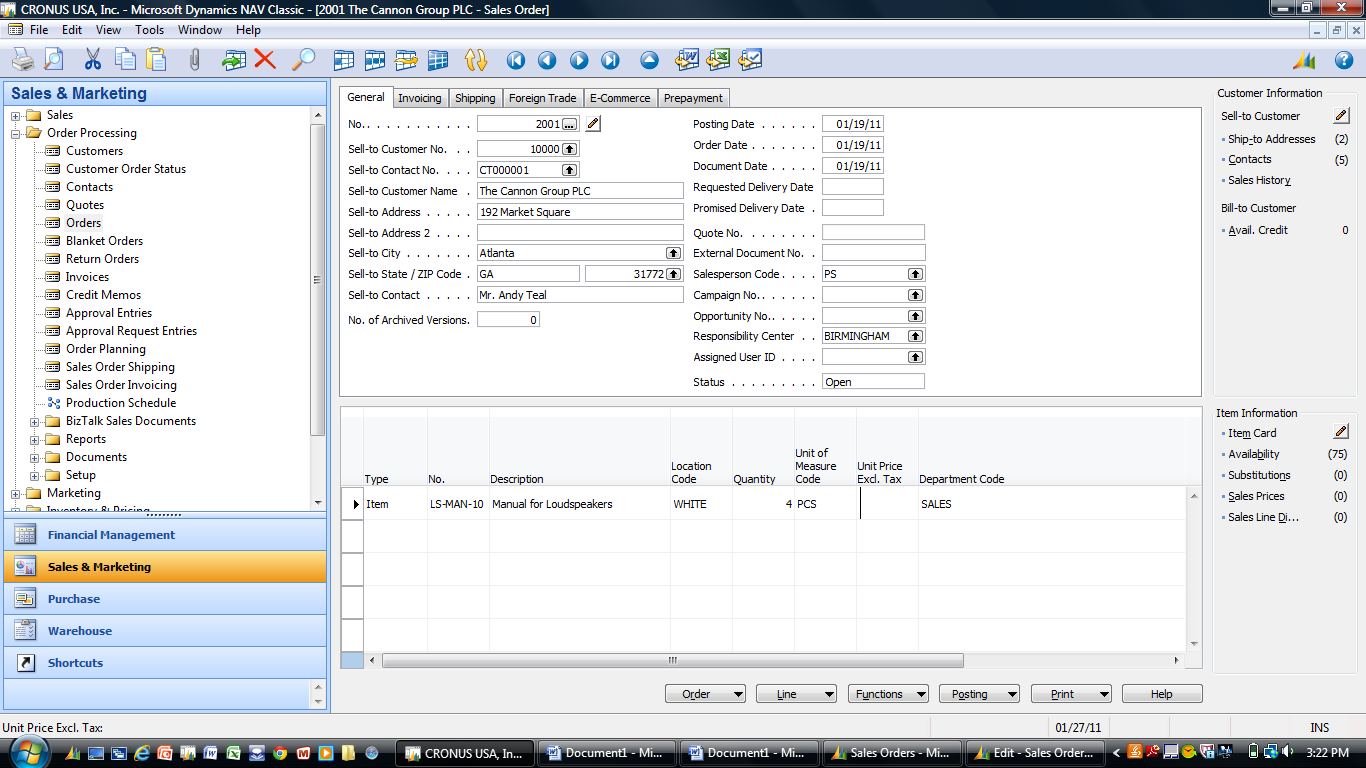The image size is (1366, 768).
Task: Click the pencil icon next to Sell-to Customer
Action: click(1341, 116)
